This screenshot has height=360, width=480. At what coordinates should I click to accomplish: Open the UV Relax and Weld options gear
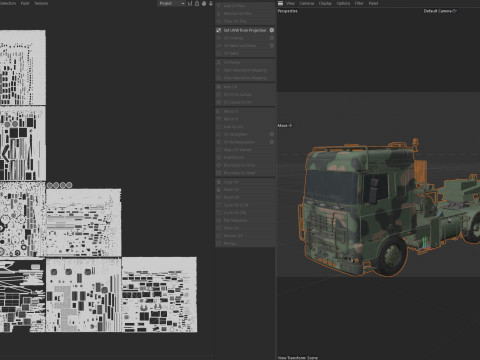tap(272, 46)
